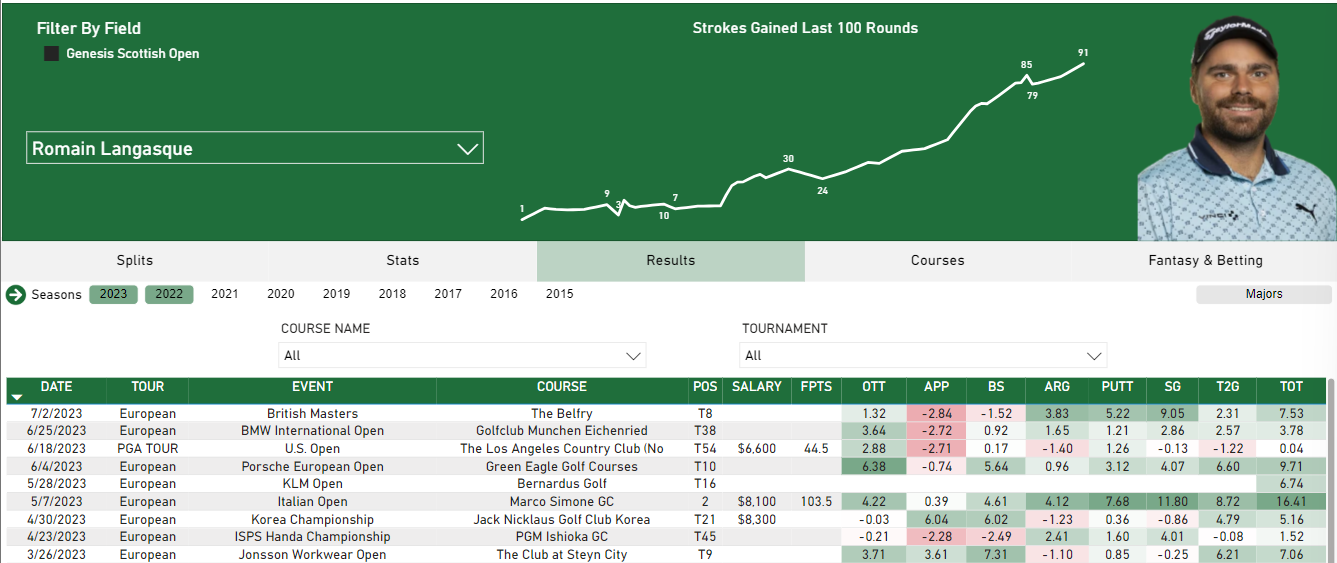Screen dimensions: 1337x563
Task: Click the 85 point on strokes gained chart
Action: (x=1026, y=76)
